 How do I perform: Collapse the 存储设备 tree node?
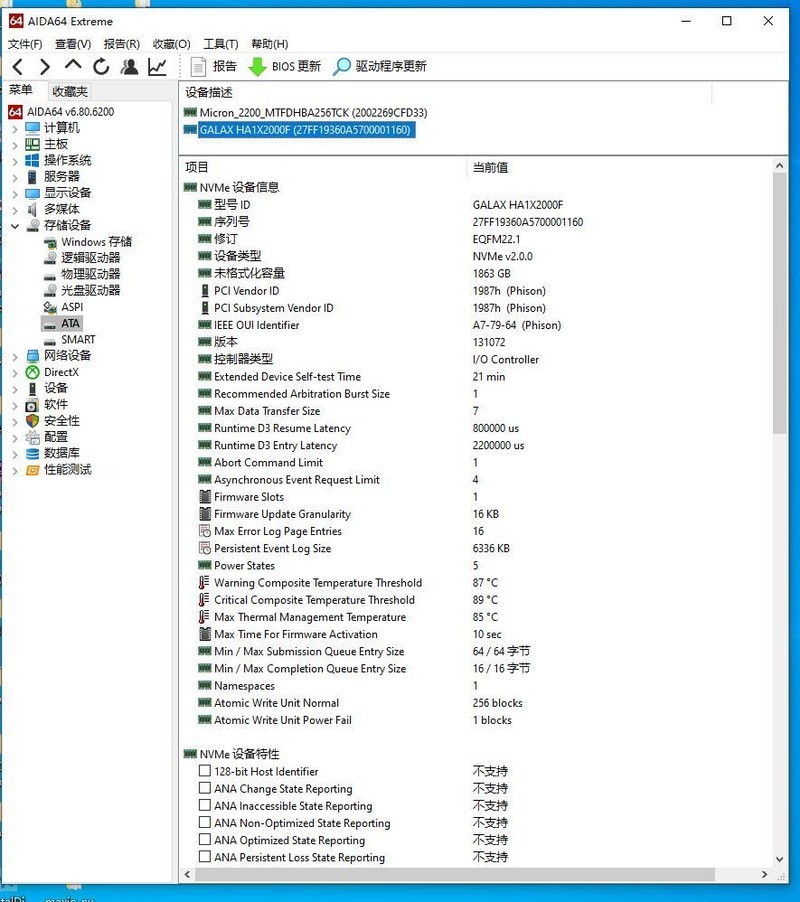(15, 226)
